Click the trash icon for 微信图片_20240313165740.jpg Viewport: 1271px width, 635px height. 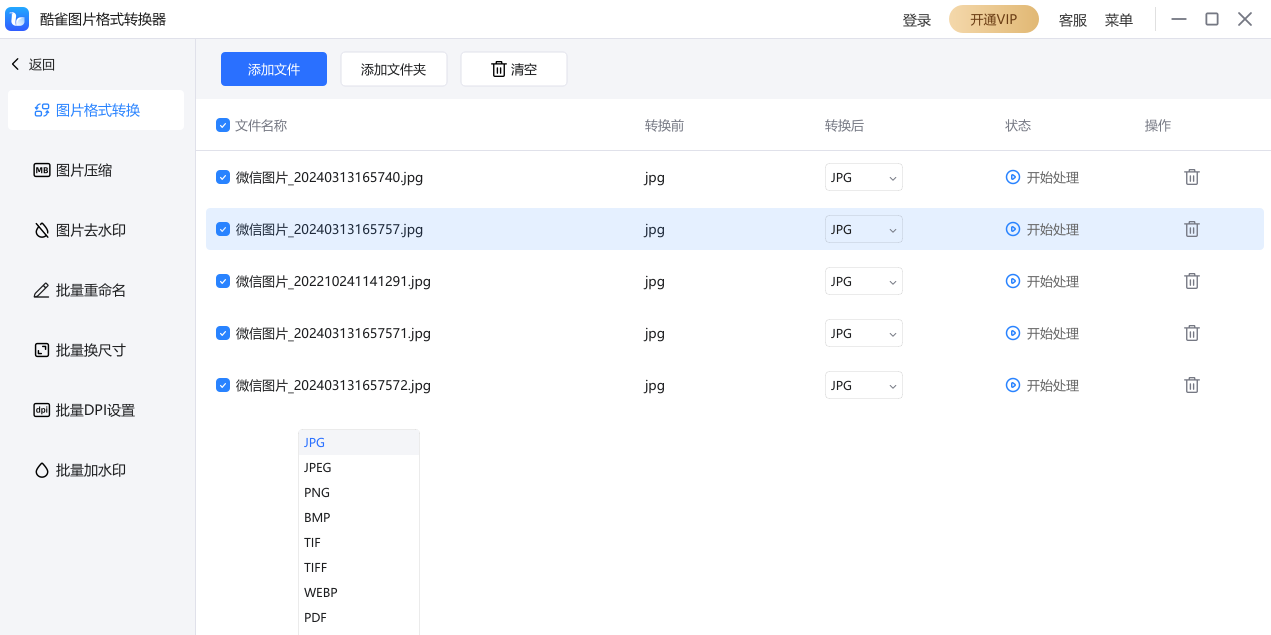[x=1192, y=177]
